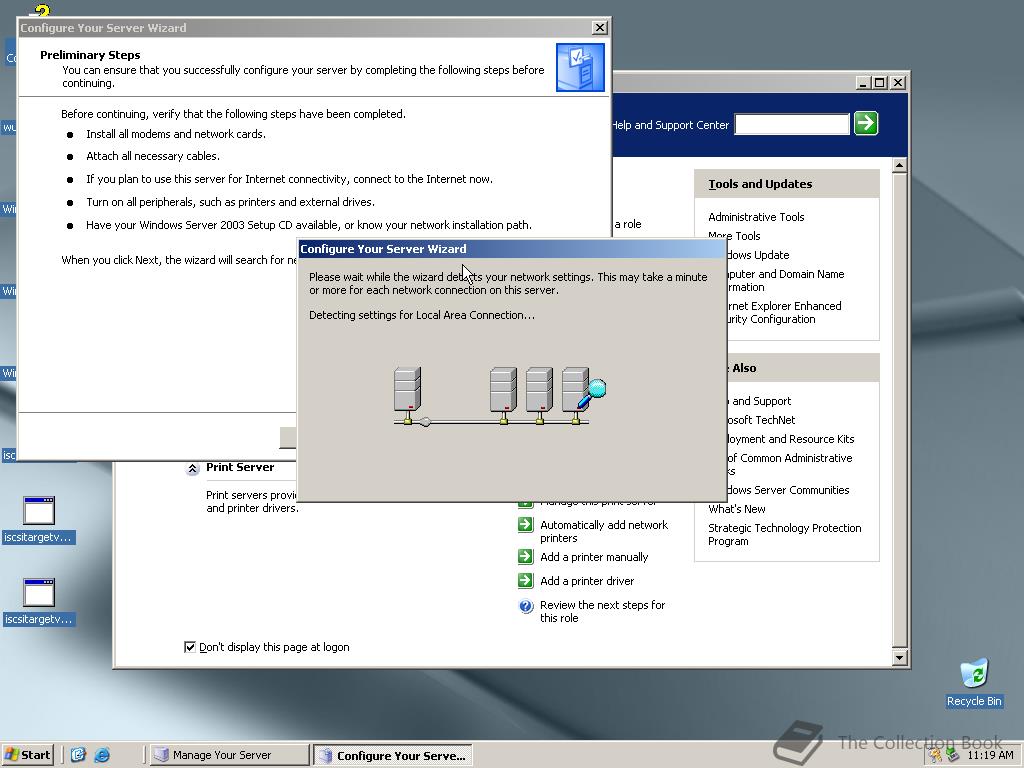
Task: Collapse the Print Server role section
Action: [193, 469]
